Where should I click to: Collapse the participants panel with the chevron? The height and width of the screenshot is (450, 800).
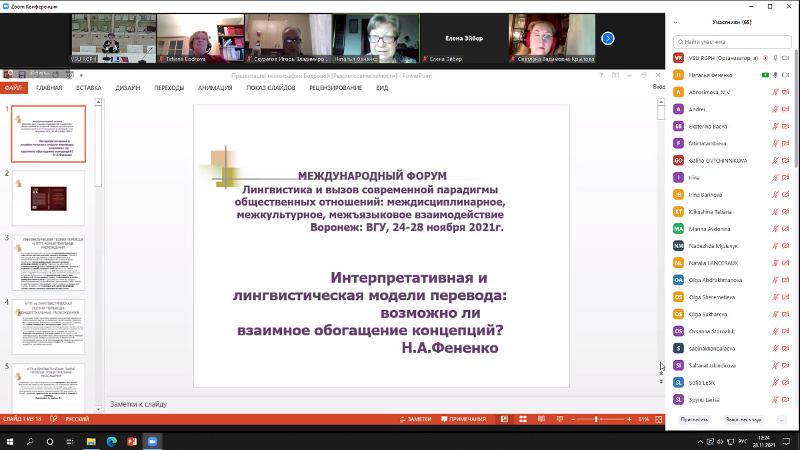point(675,20)
